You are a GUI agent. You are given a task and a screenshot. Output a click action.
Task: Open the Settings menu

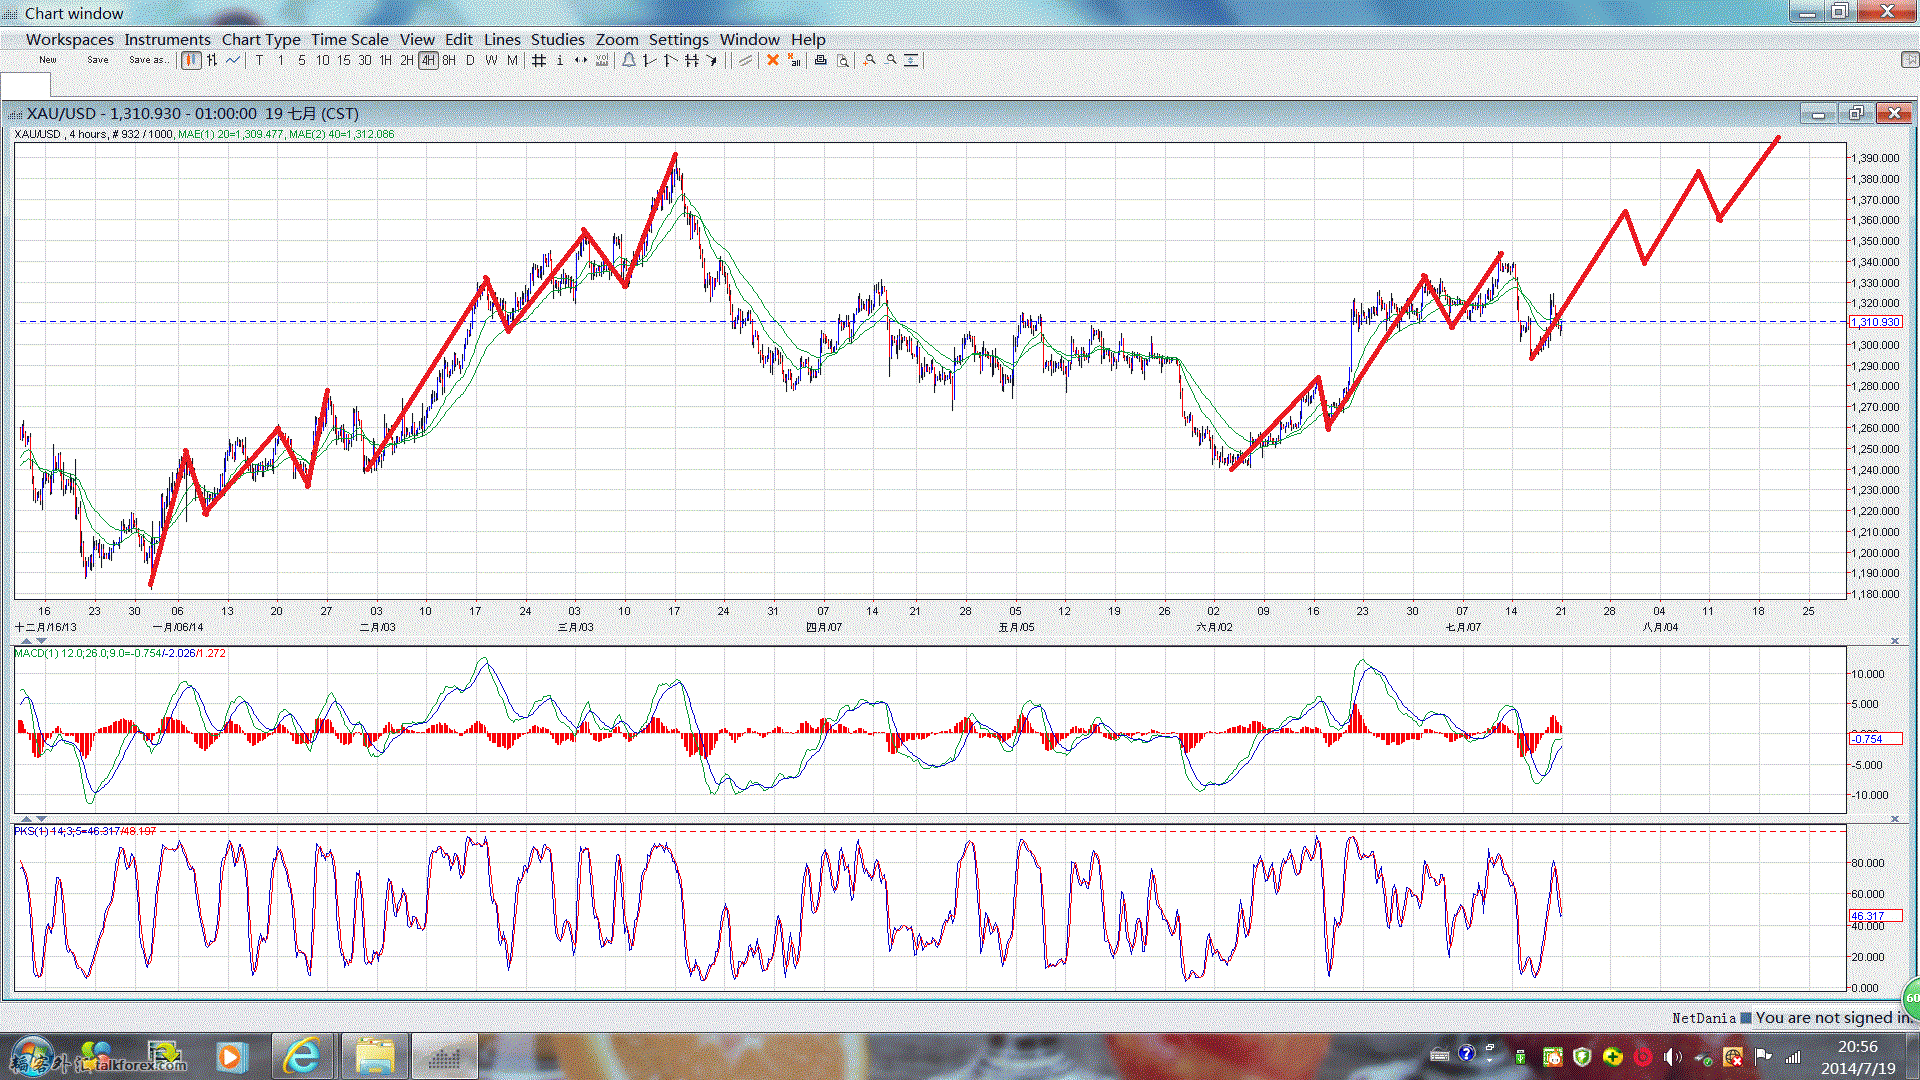point(678,39)
